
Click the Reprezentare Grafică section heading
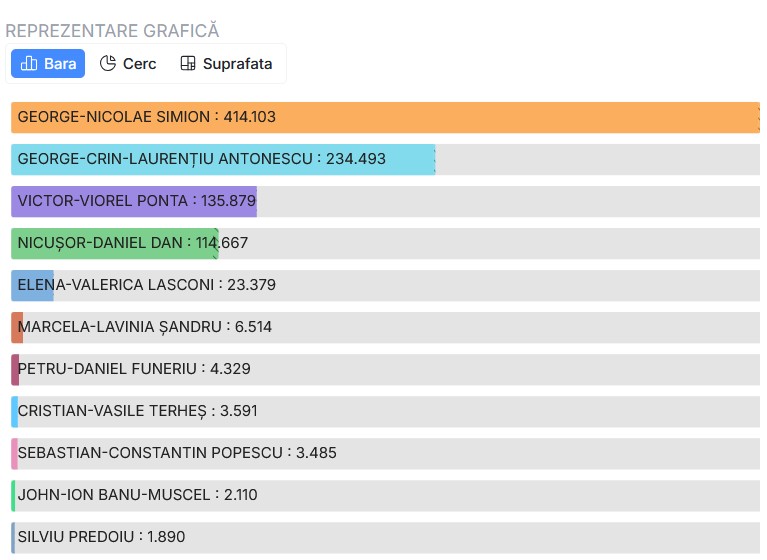point(112,31)
